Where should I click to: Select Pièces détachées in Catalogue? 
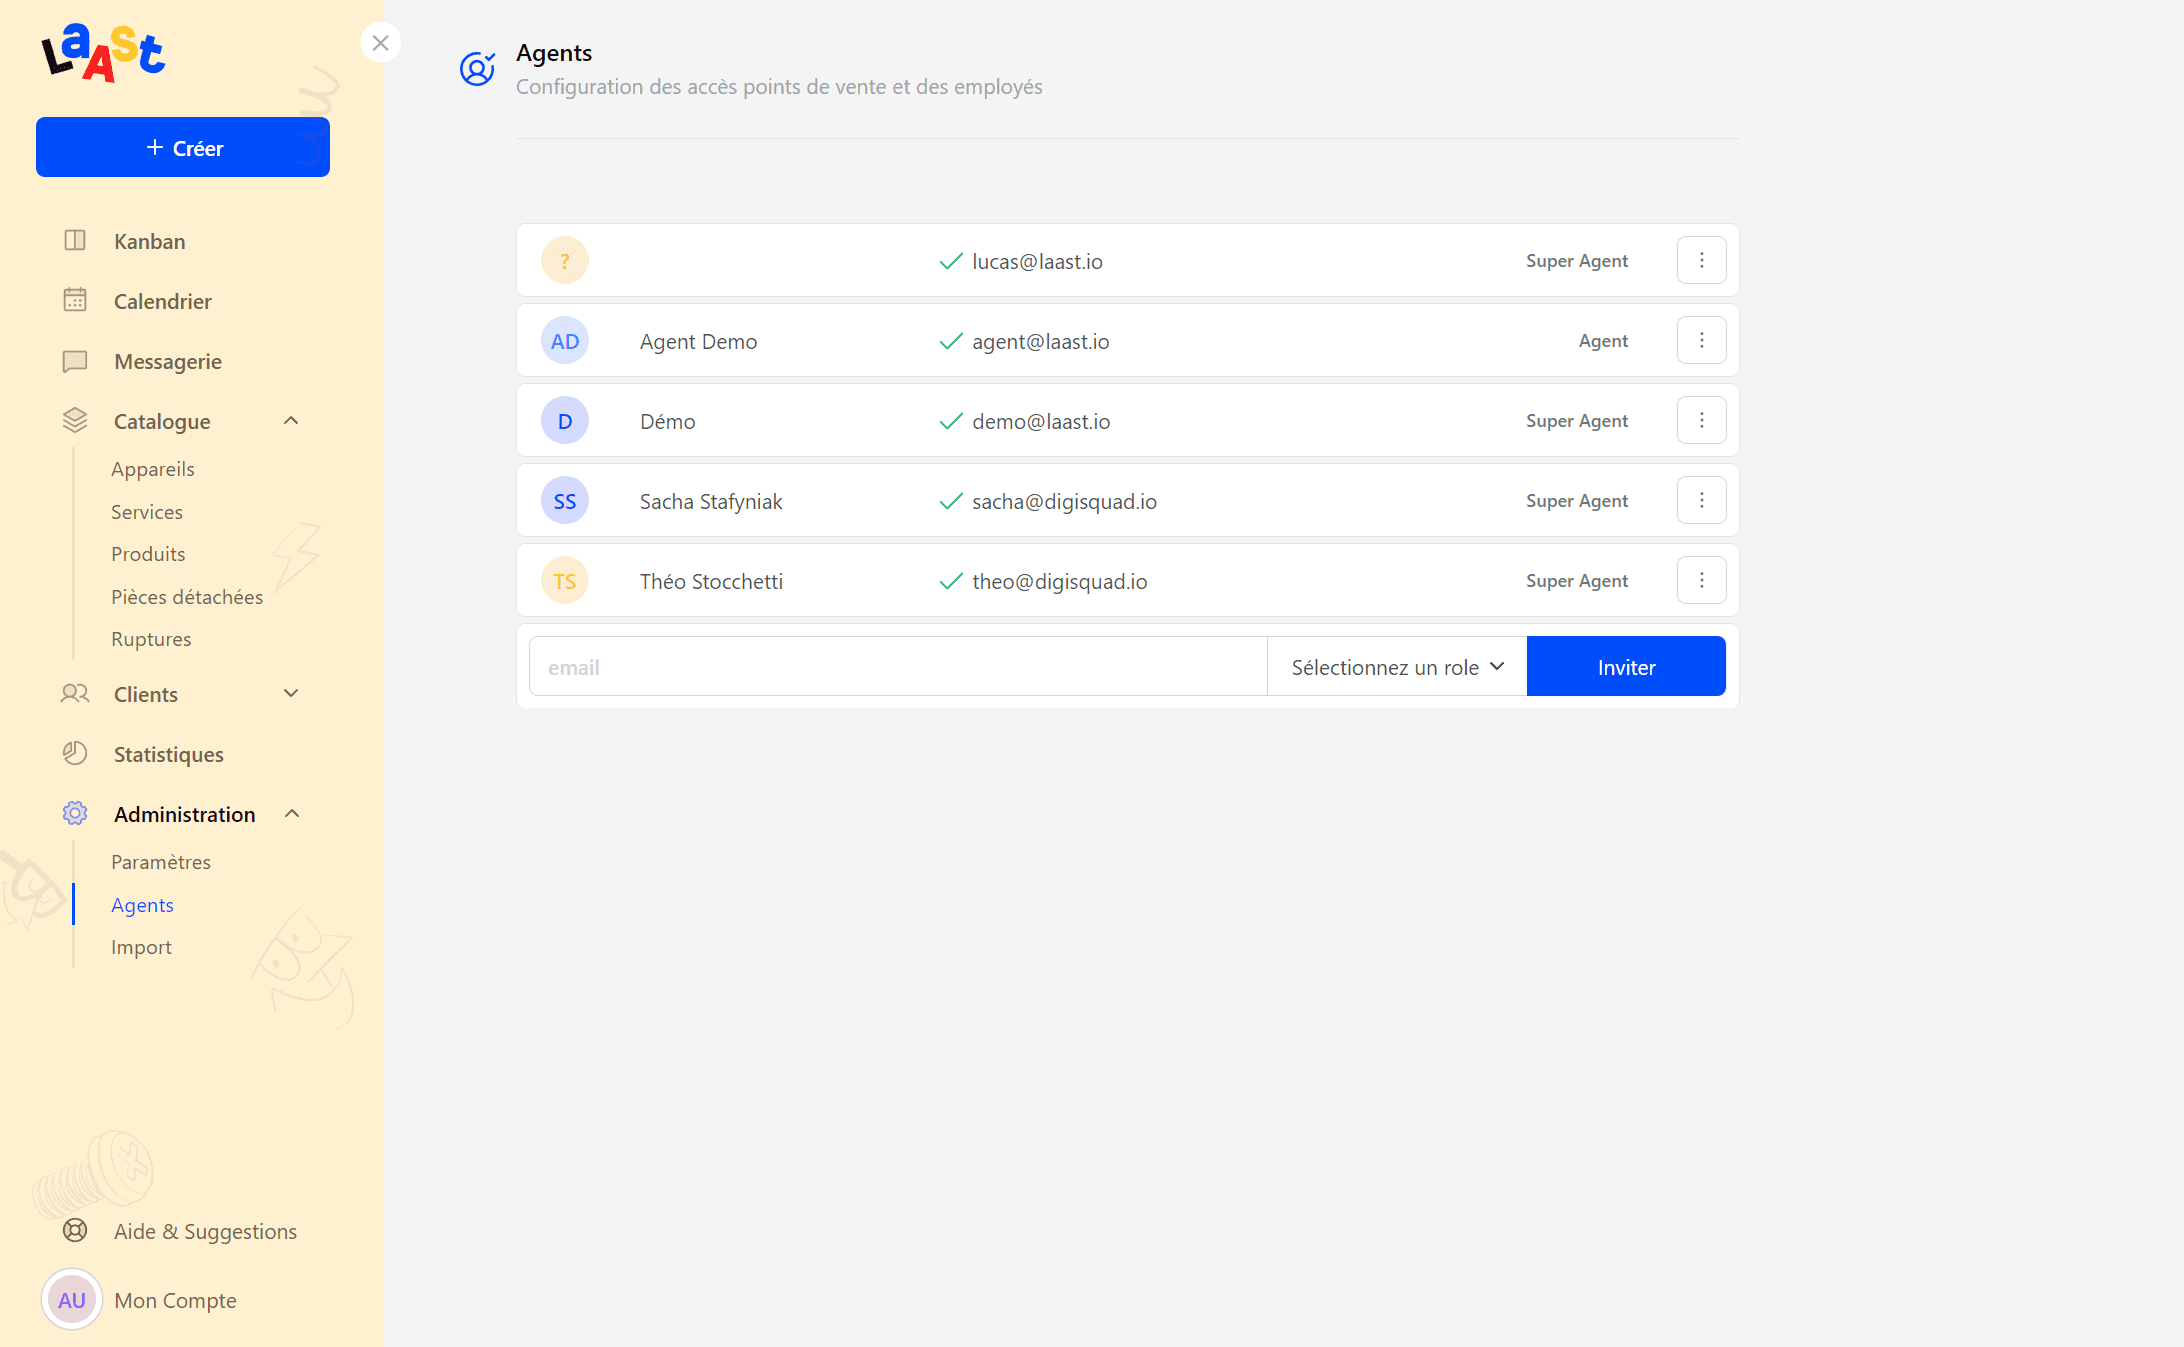[x=187, y=597]
